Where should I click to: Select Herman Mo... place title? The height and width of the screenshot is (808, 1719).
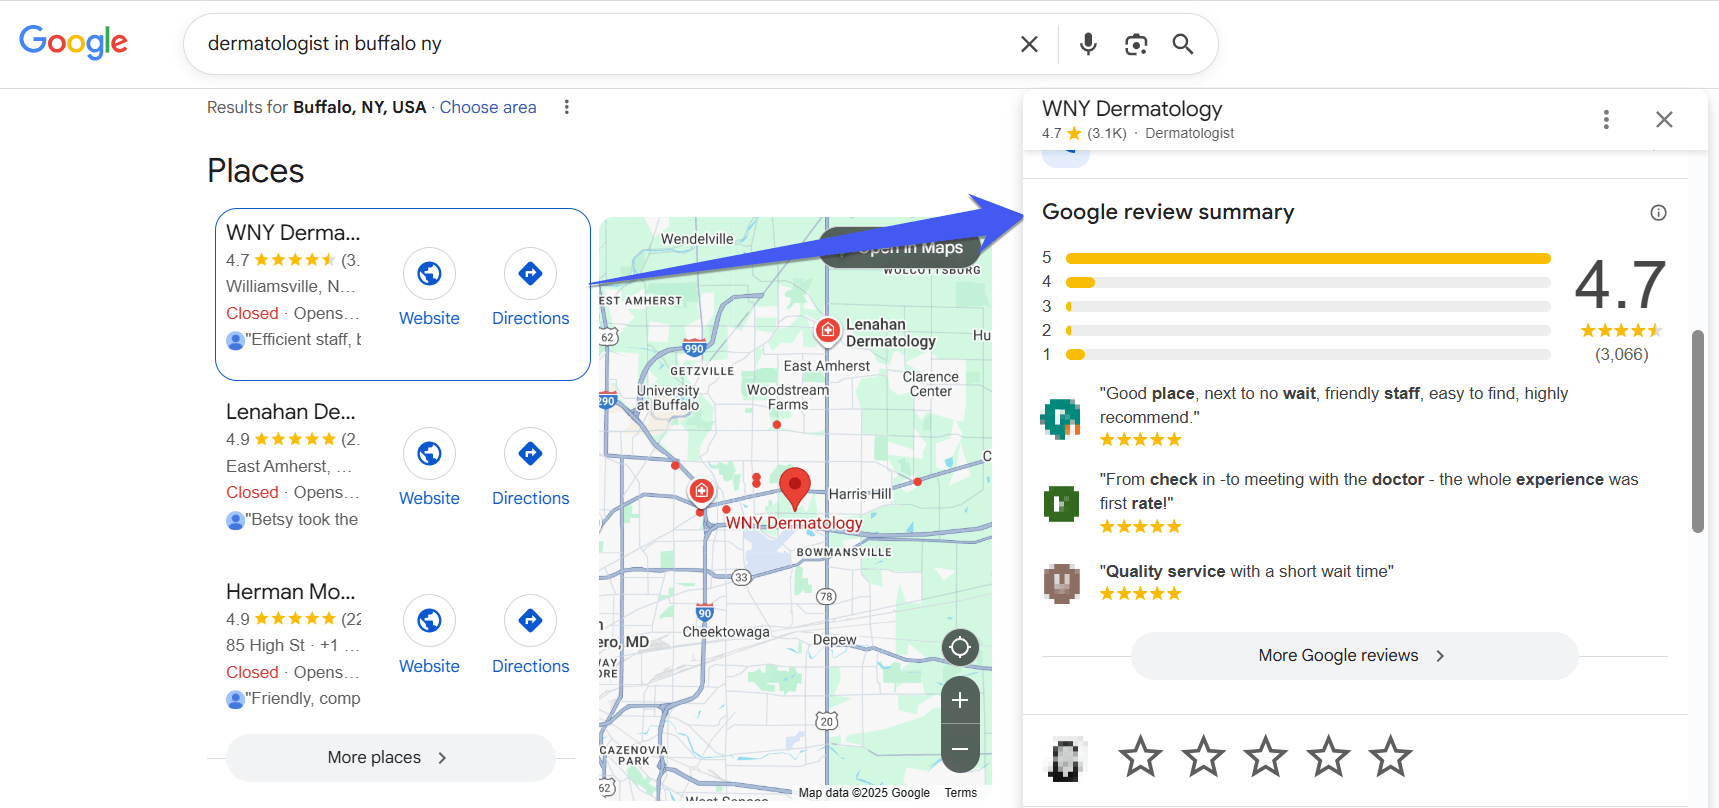coord(290,591)
